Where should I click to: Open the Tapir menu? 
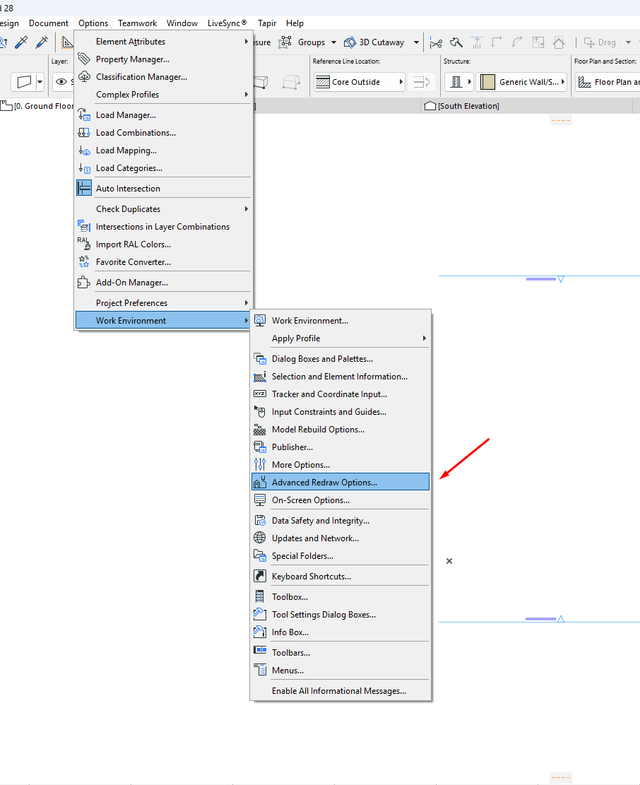click(267, 23)
